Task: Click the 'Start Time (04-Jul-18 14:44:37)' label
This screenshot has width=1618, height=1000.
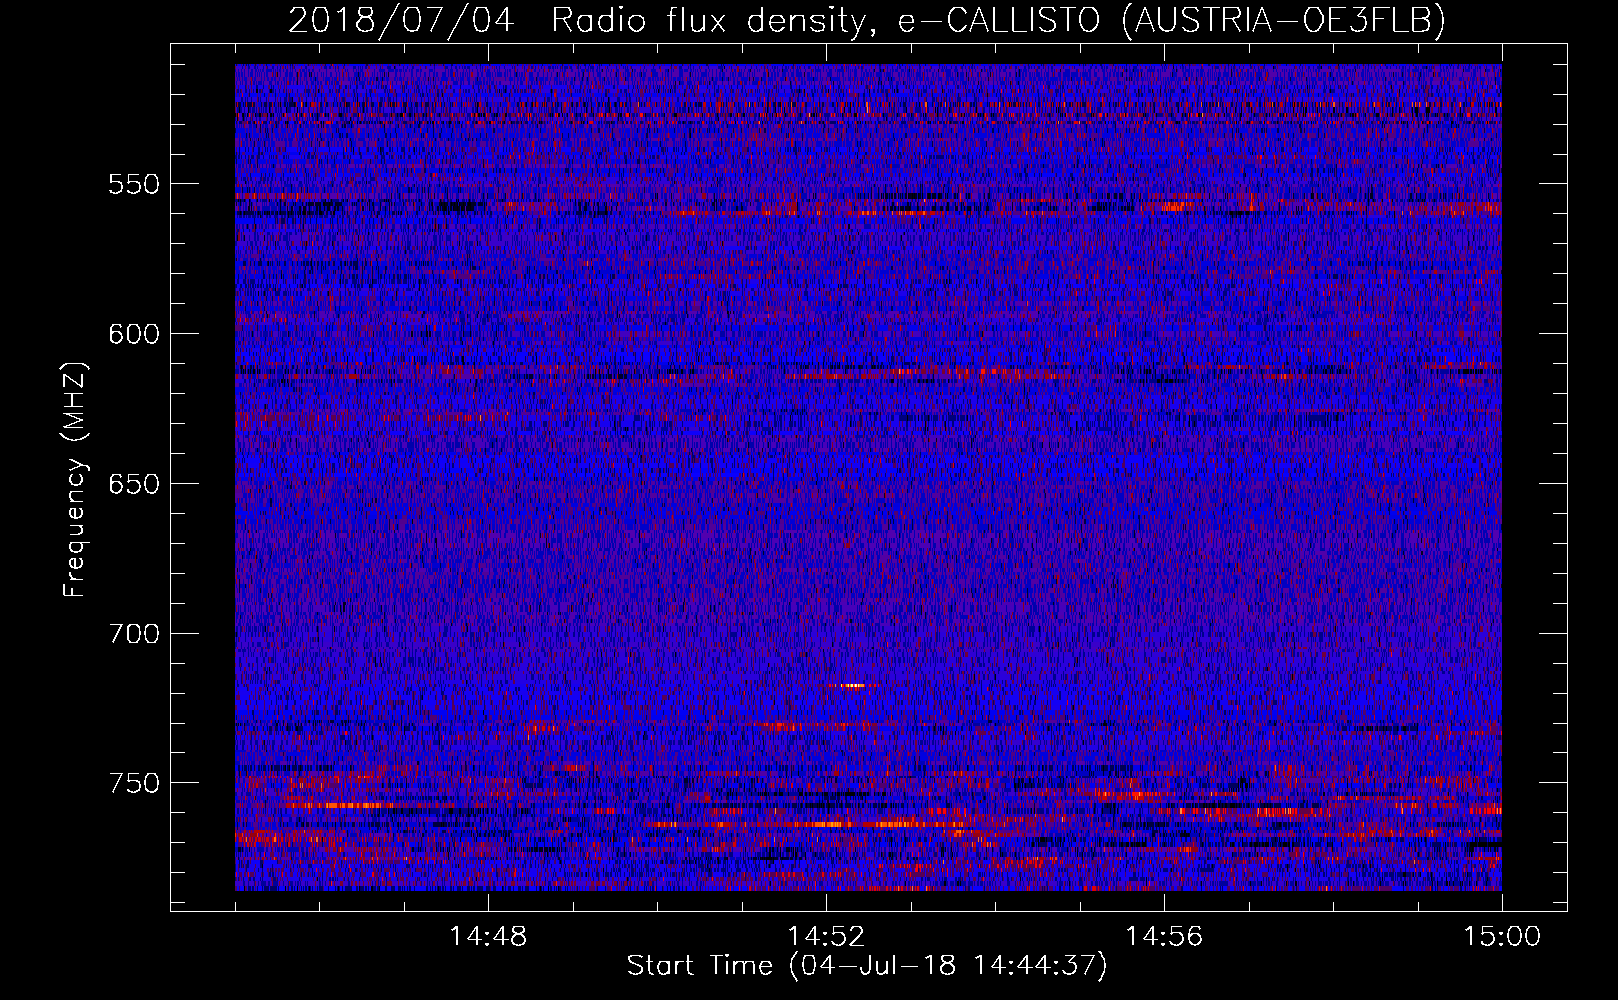Action: 867,966
